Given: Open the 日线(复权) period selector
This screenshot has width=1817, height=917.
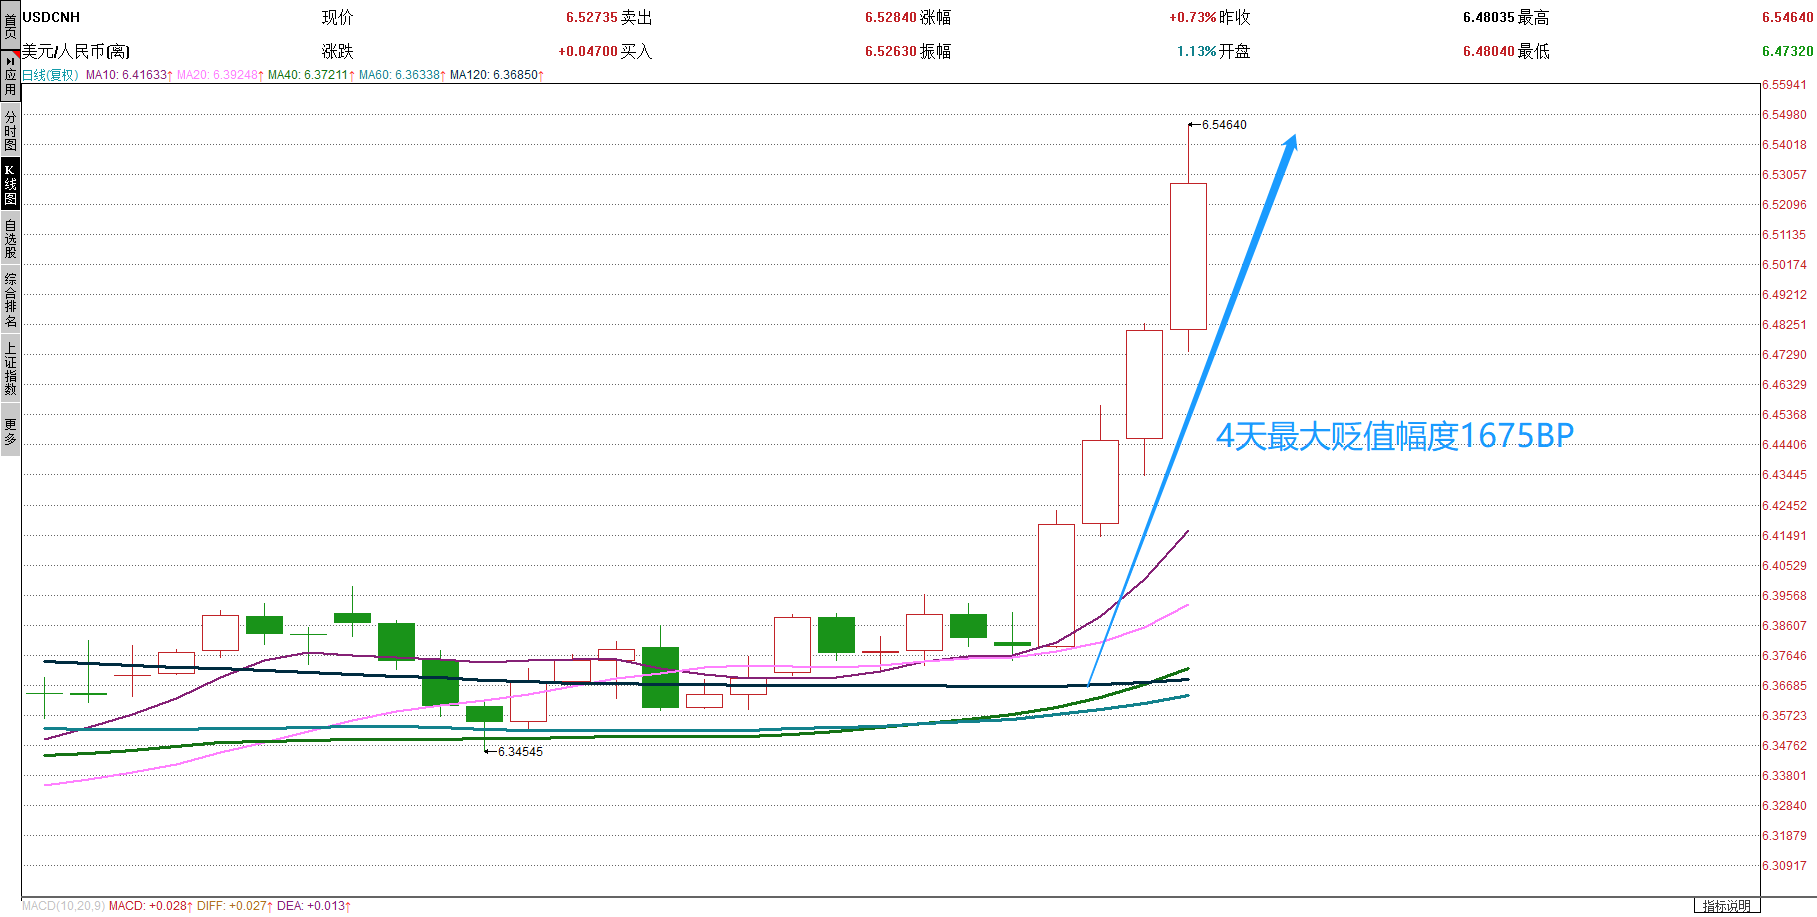Looking at the screenshot, I should (x=50, y=75).
